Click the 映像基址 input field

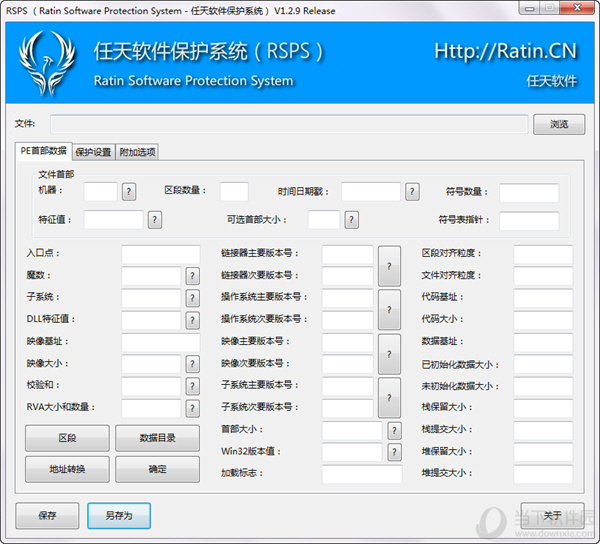161,342
